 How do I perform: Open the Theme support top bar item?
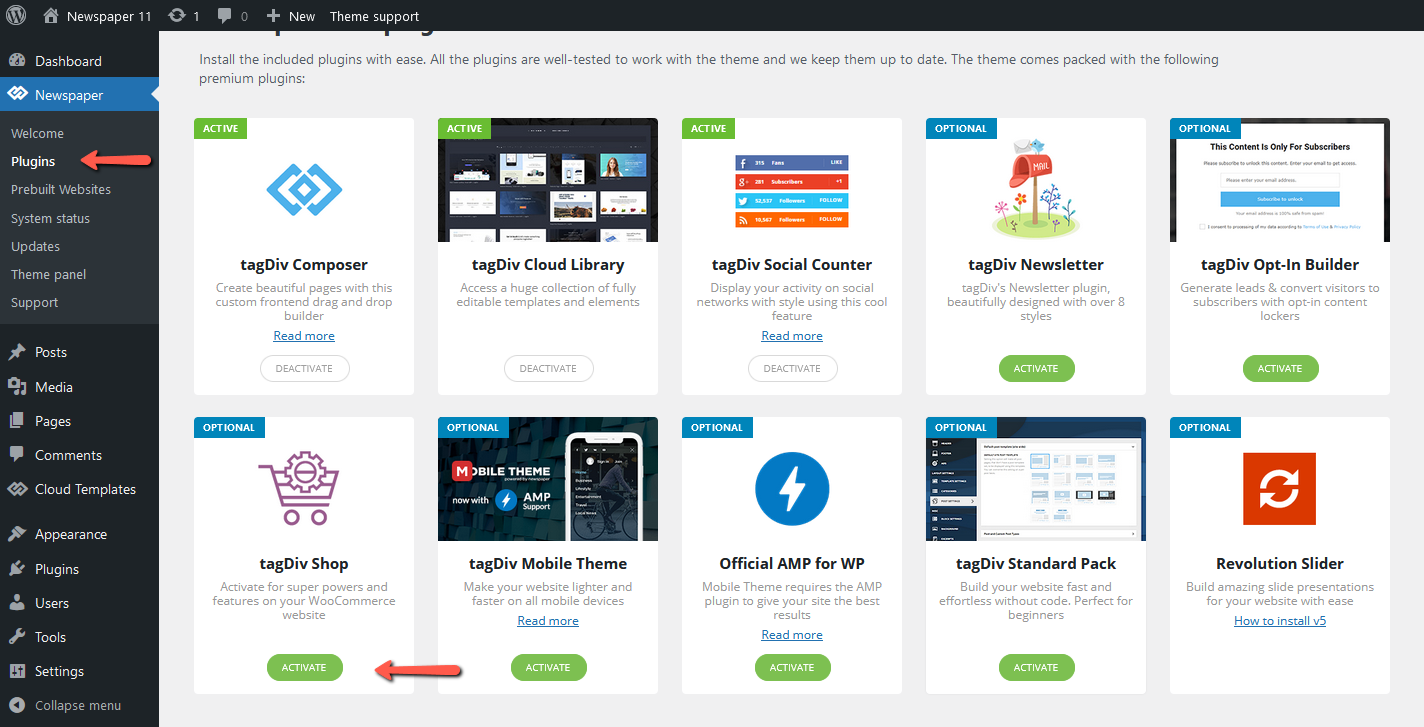(x=374, y=16)
